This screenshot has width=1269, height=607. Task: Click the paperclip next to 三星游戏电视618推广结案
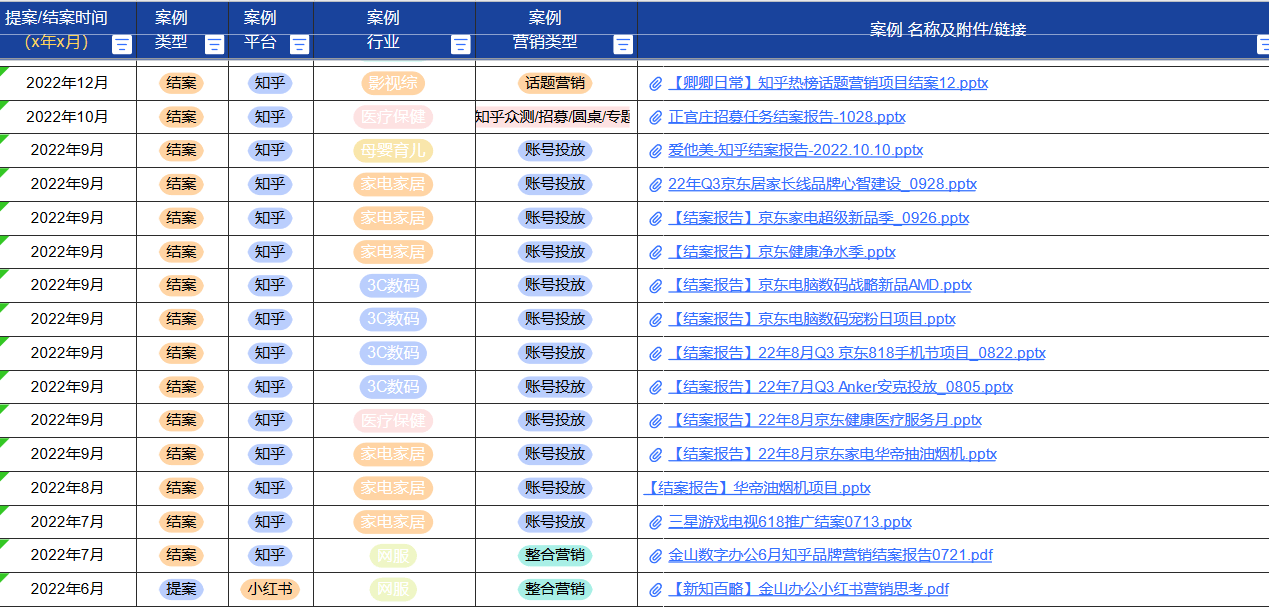(654, 521)
